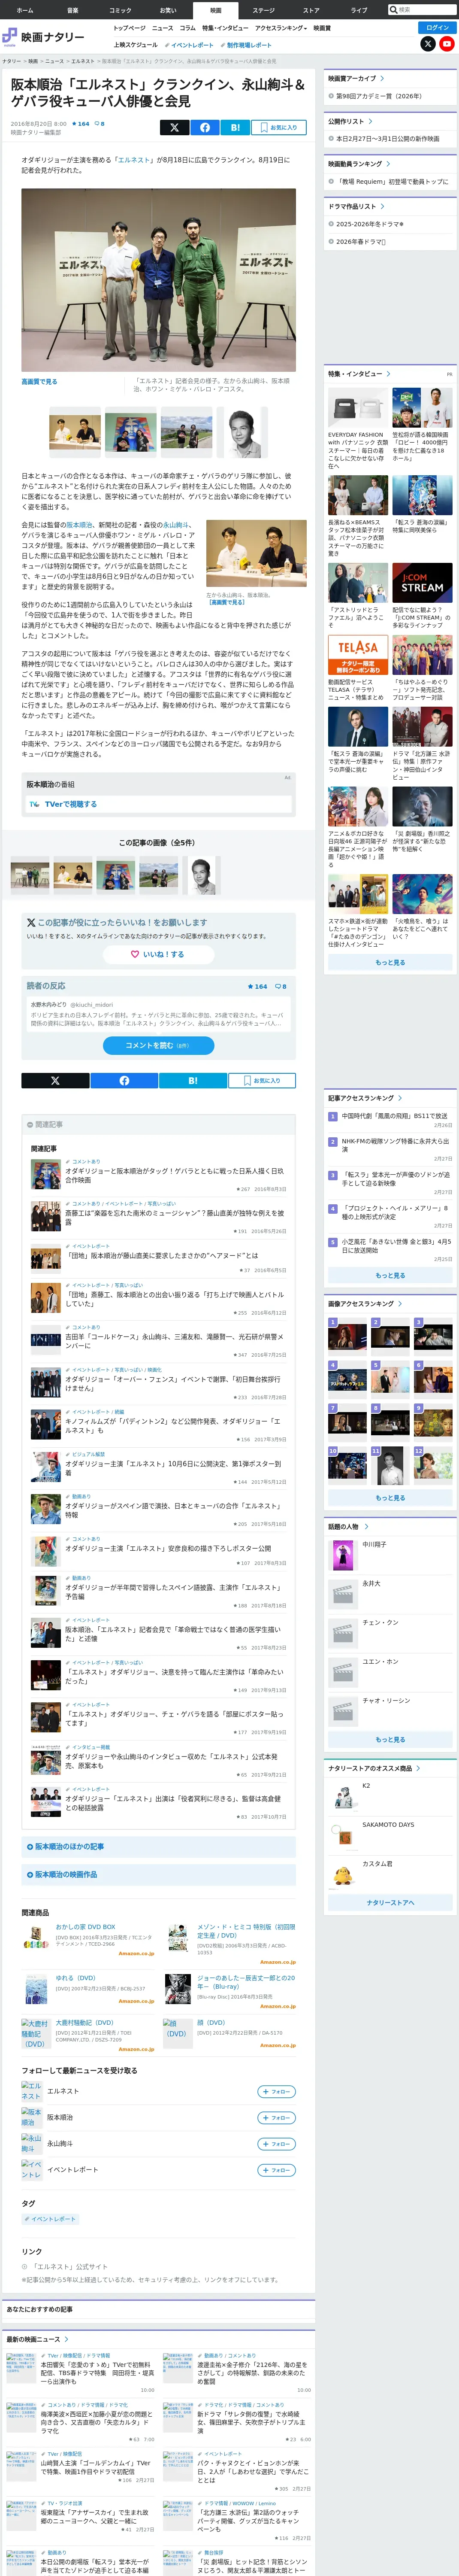Open the 特集・インタビュー nav menu item
This screenshot has height=2576, width=459.
[x=225, y=28]
